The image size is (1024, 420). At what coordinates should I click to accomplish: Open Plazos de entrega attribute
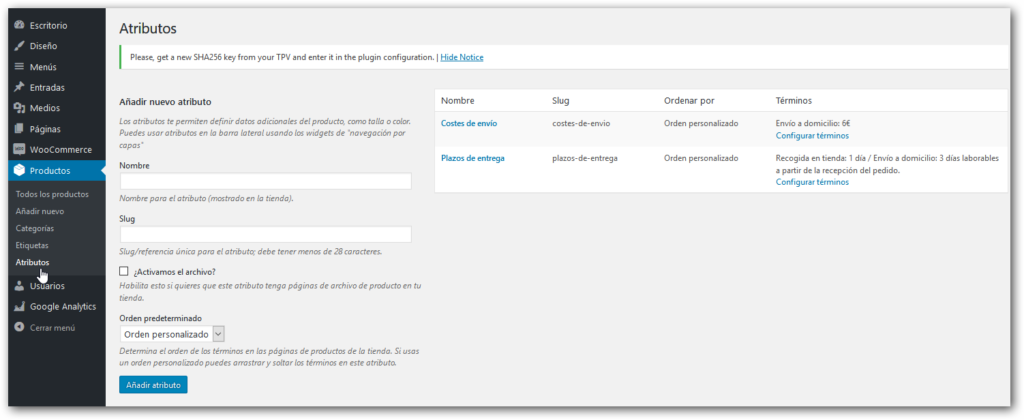pyautogui.click(x=473, y=158)
